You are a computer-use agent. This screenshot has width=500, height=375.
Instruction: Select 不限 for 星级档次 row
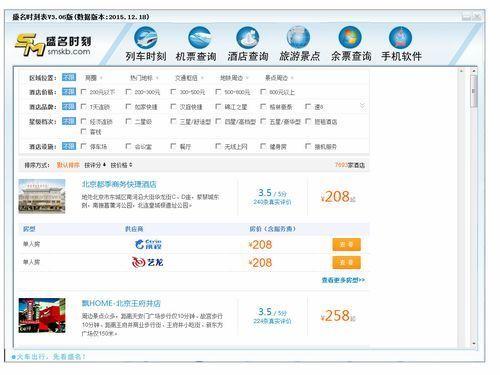pos(69,121)
